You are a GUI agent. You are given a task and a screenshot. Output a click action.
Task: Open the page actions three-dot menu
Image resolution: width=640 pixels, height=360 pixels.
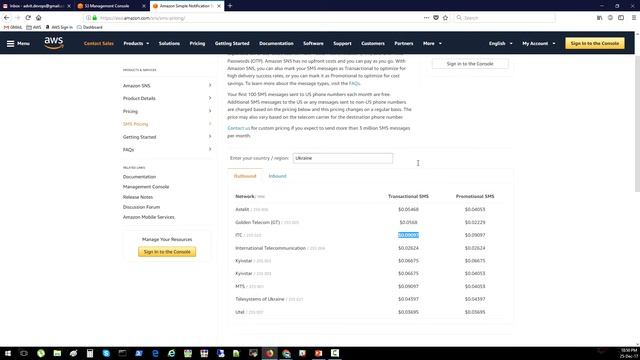[x=427, y=18]
